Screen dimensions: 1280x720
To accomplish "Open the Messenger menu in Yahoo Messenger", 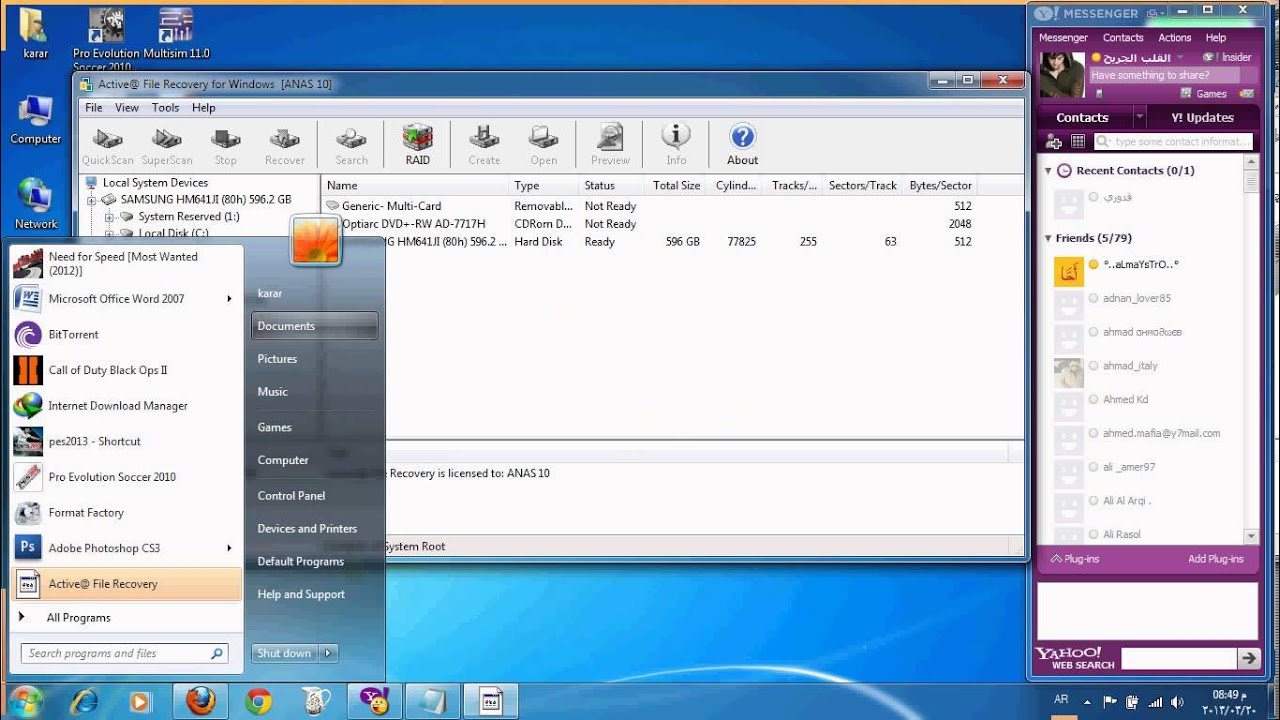I will (x=1063, y=38).
